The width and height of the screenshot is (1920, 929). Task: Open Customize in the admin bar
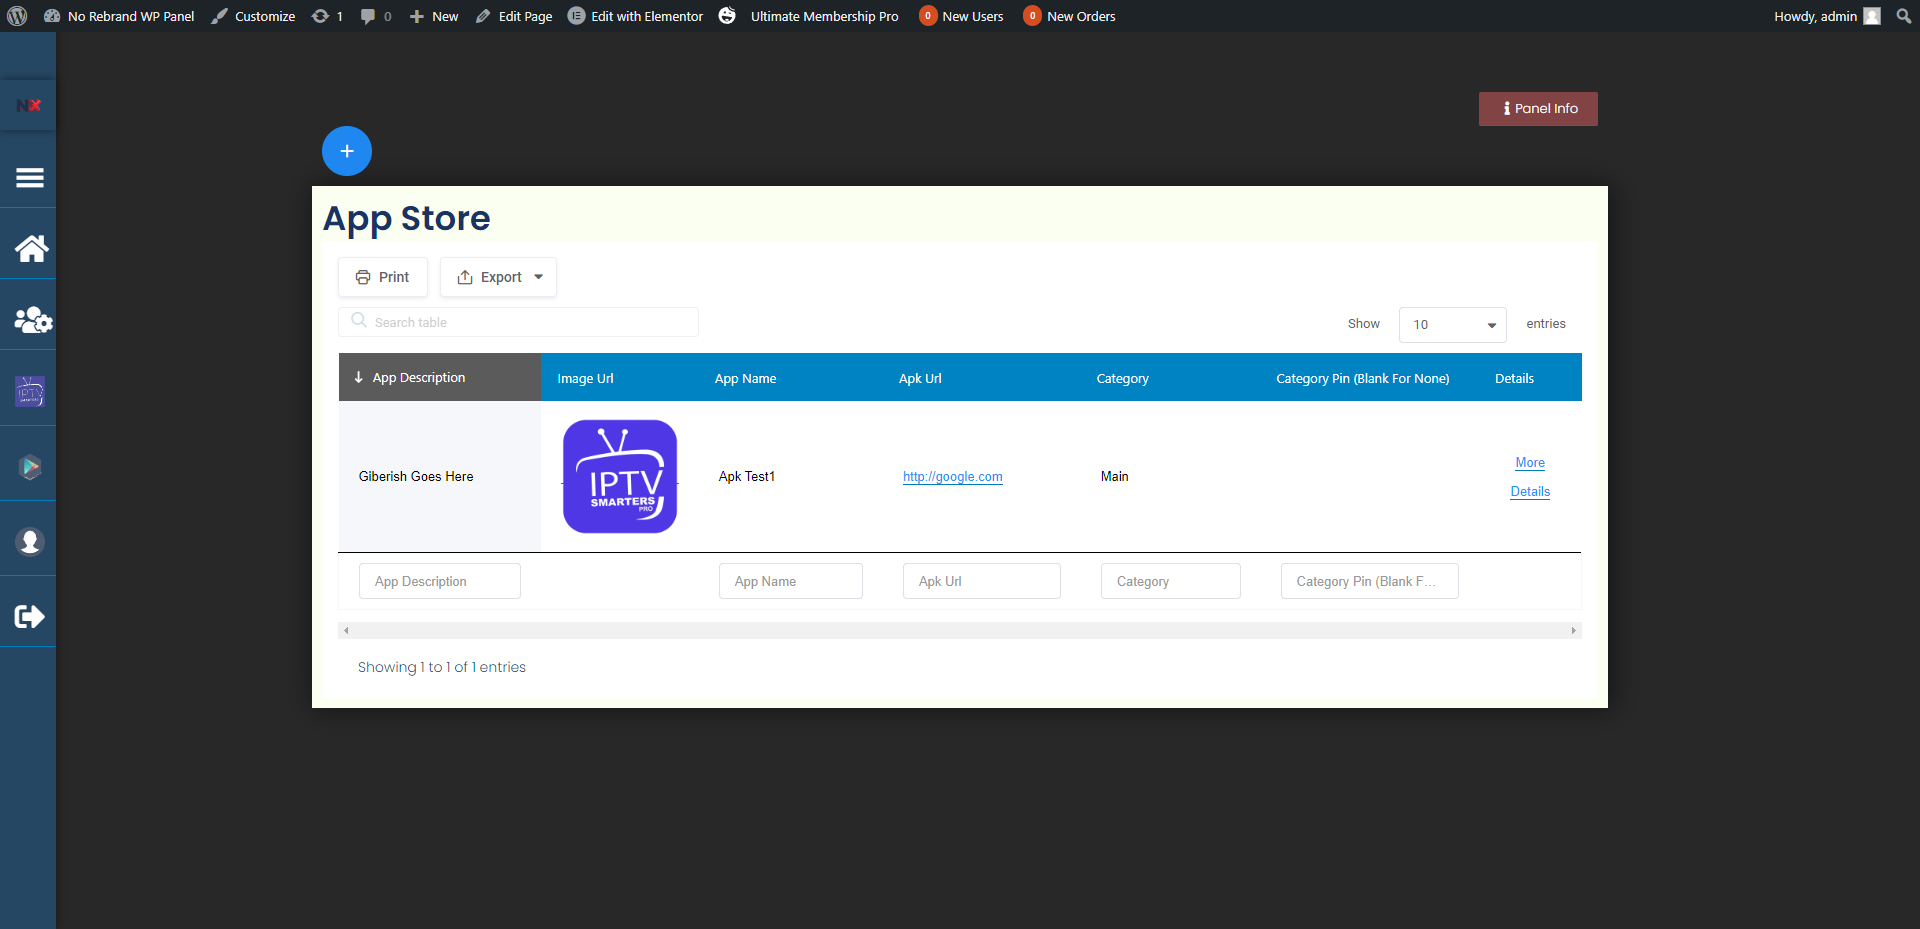pyautogui.click(x=253, y=16)
